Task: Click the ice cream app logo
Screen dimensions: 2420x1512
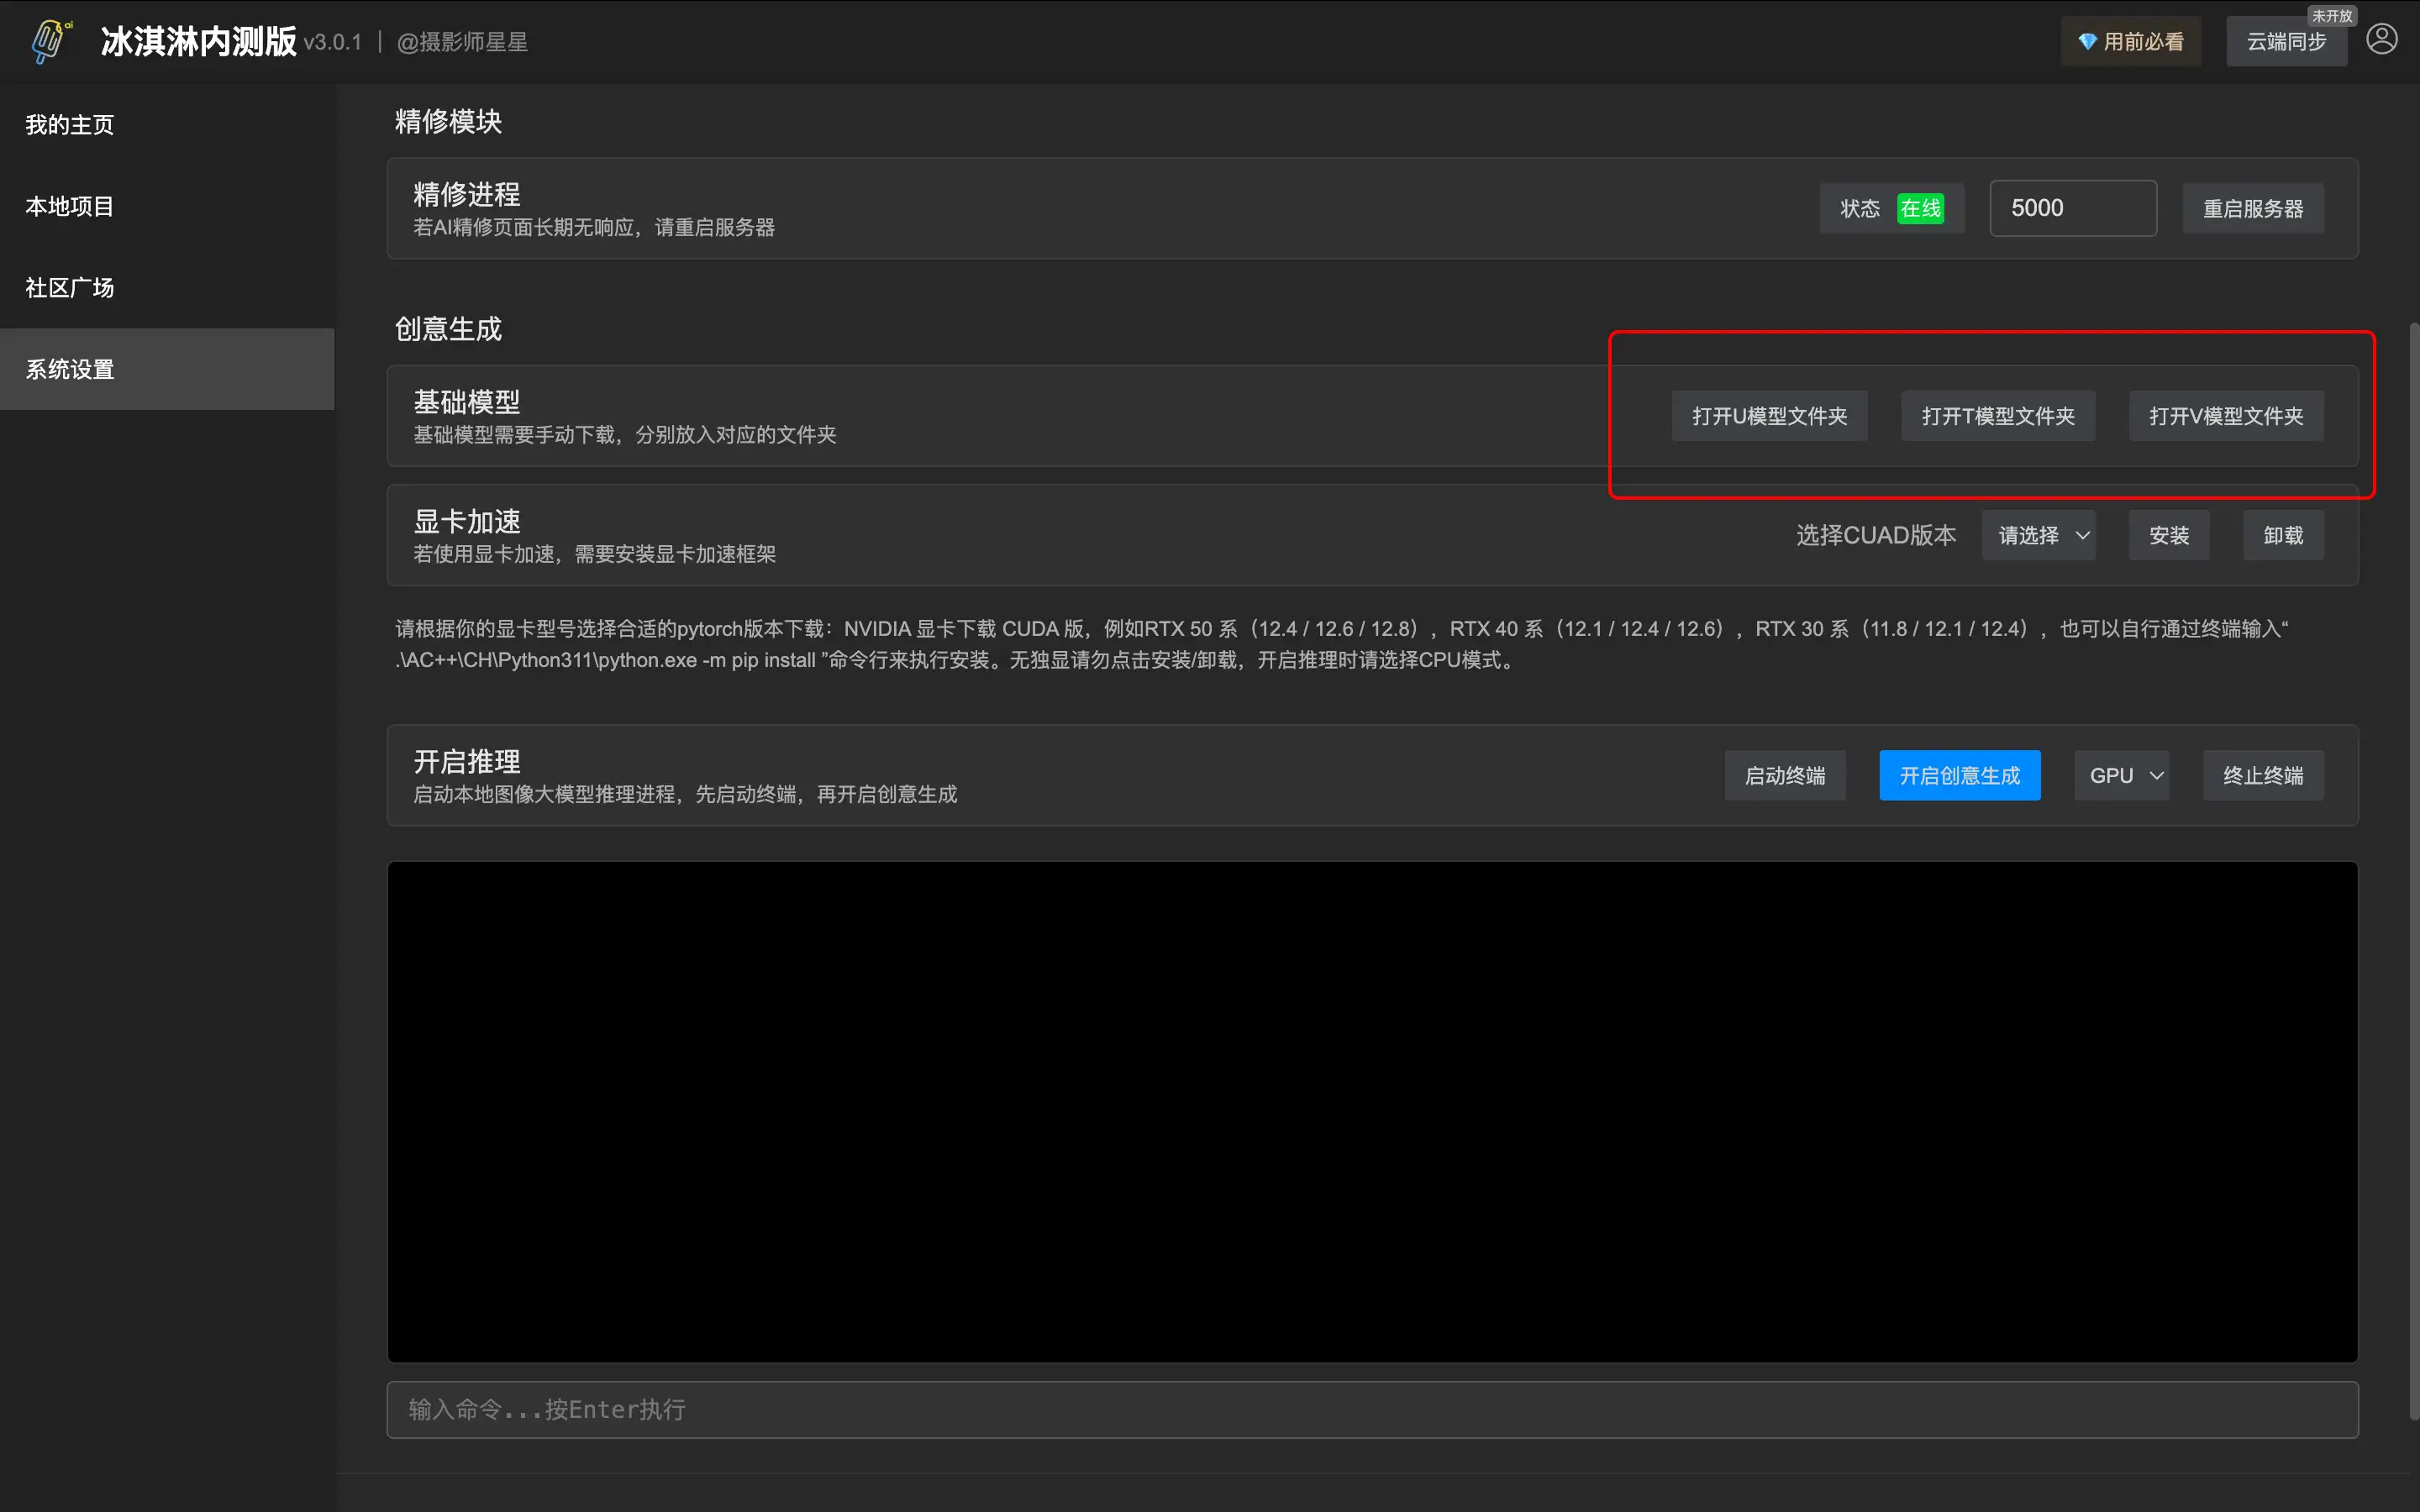Action: [x=50, y=41]
